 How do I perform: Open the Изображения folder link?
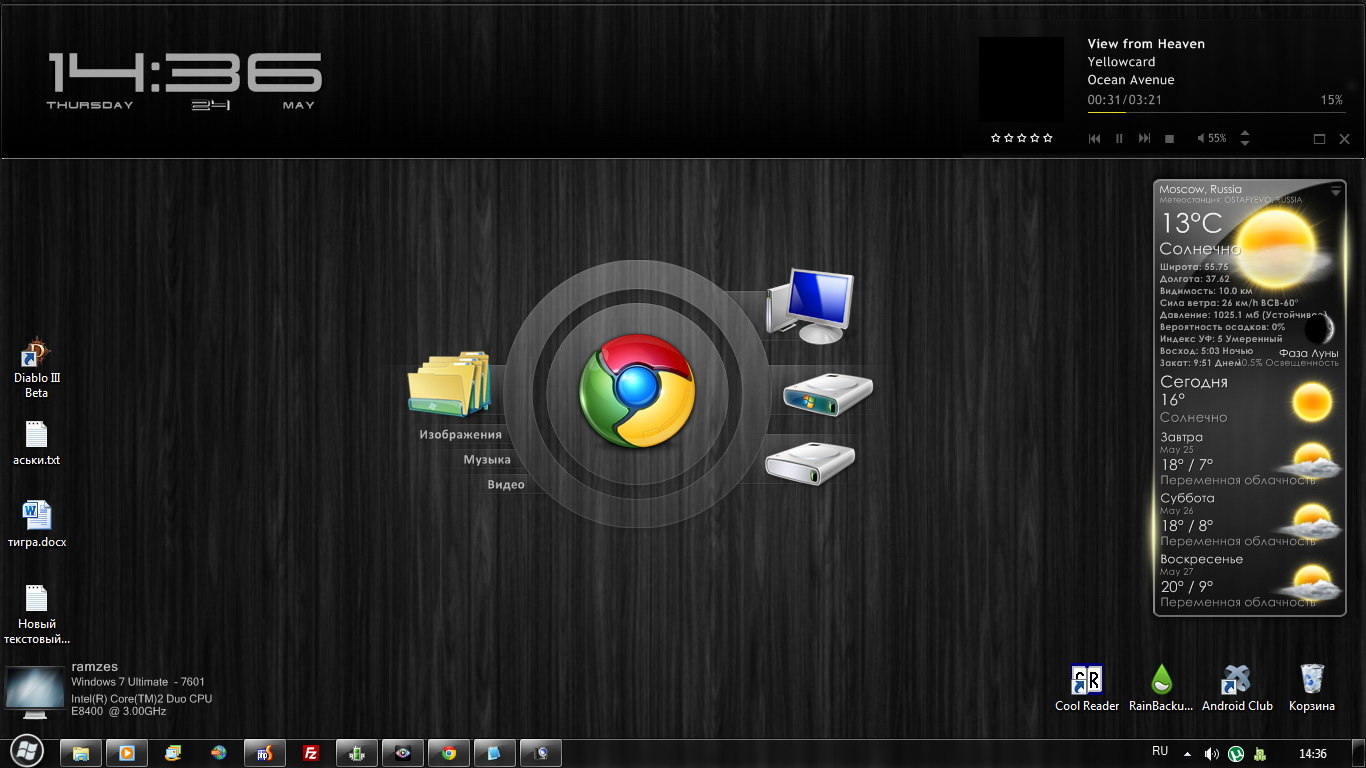click(460, 435)
